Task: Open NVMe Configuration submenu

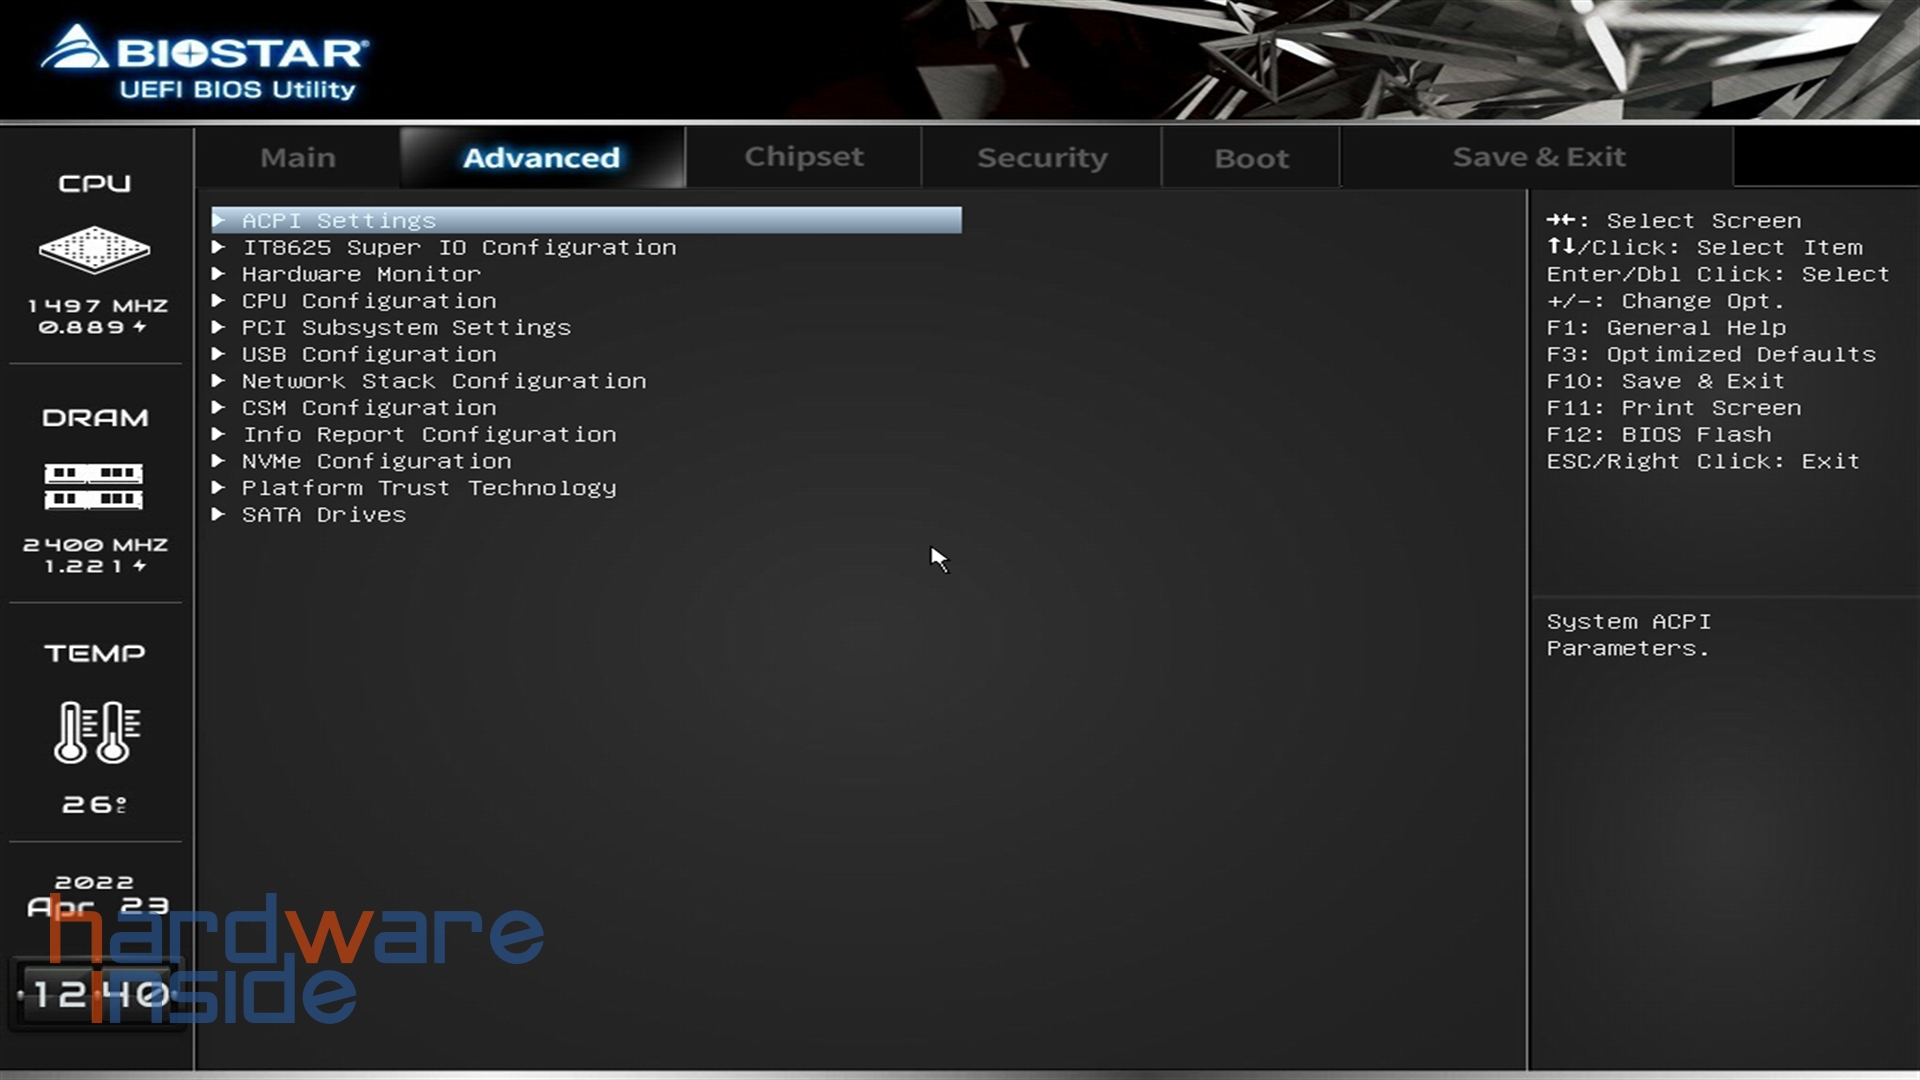Action: [x=376, y=461]
